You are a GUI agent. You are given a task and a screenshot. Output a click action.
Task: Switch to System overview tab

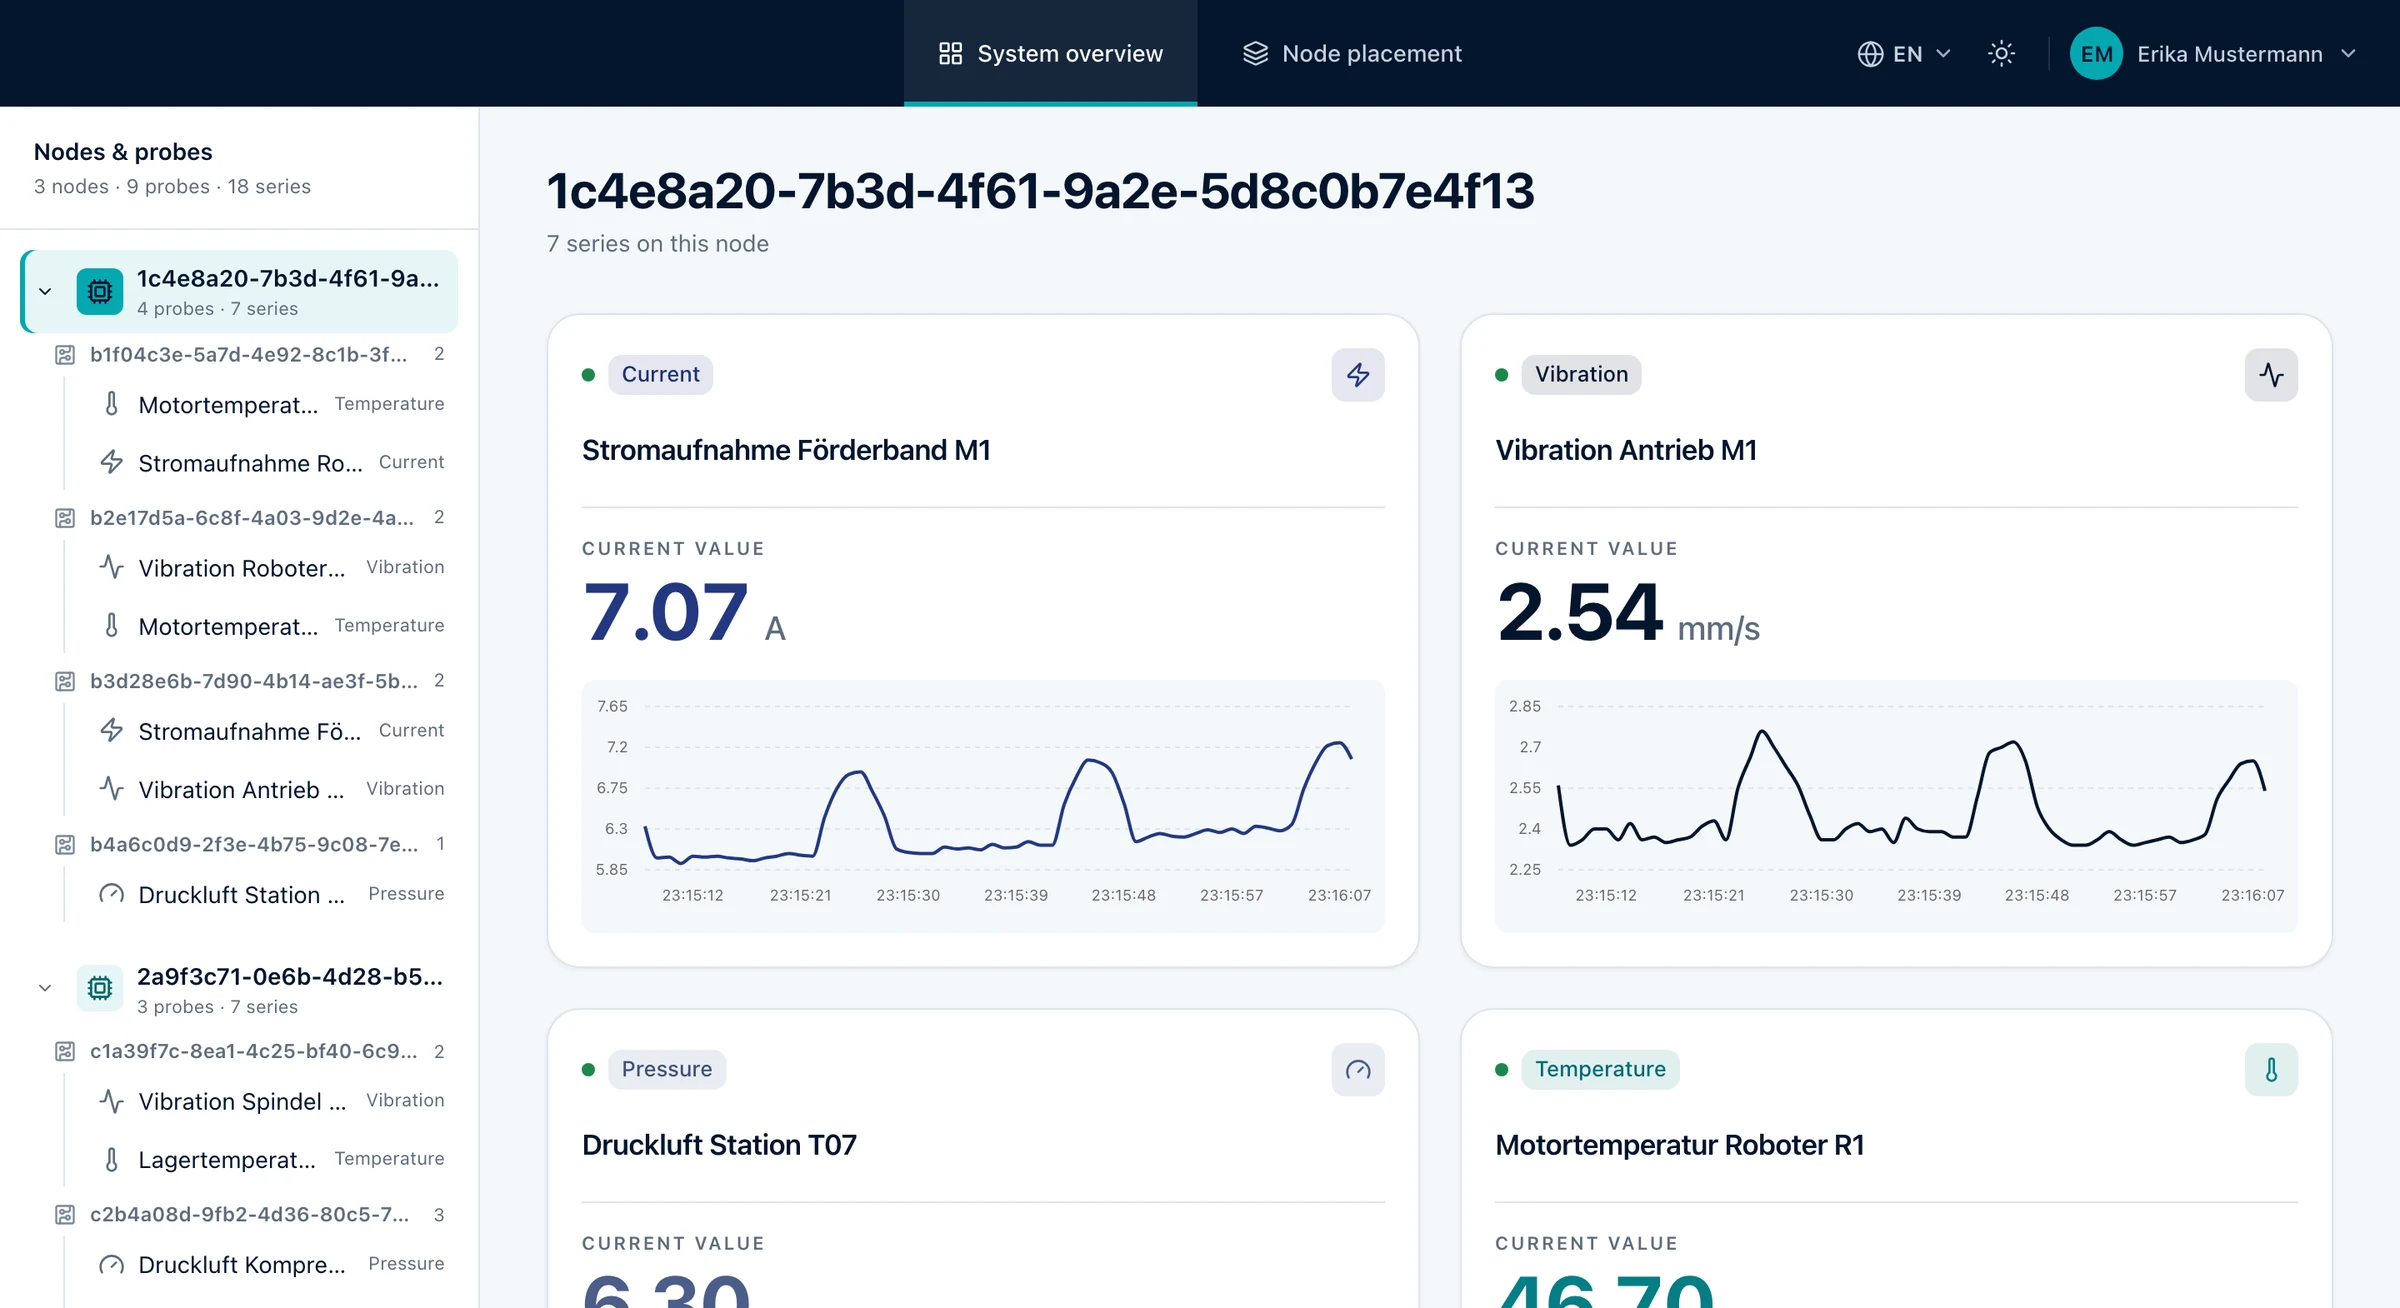[1050, 54]
